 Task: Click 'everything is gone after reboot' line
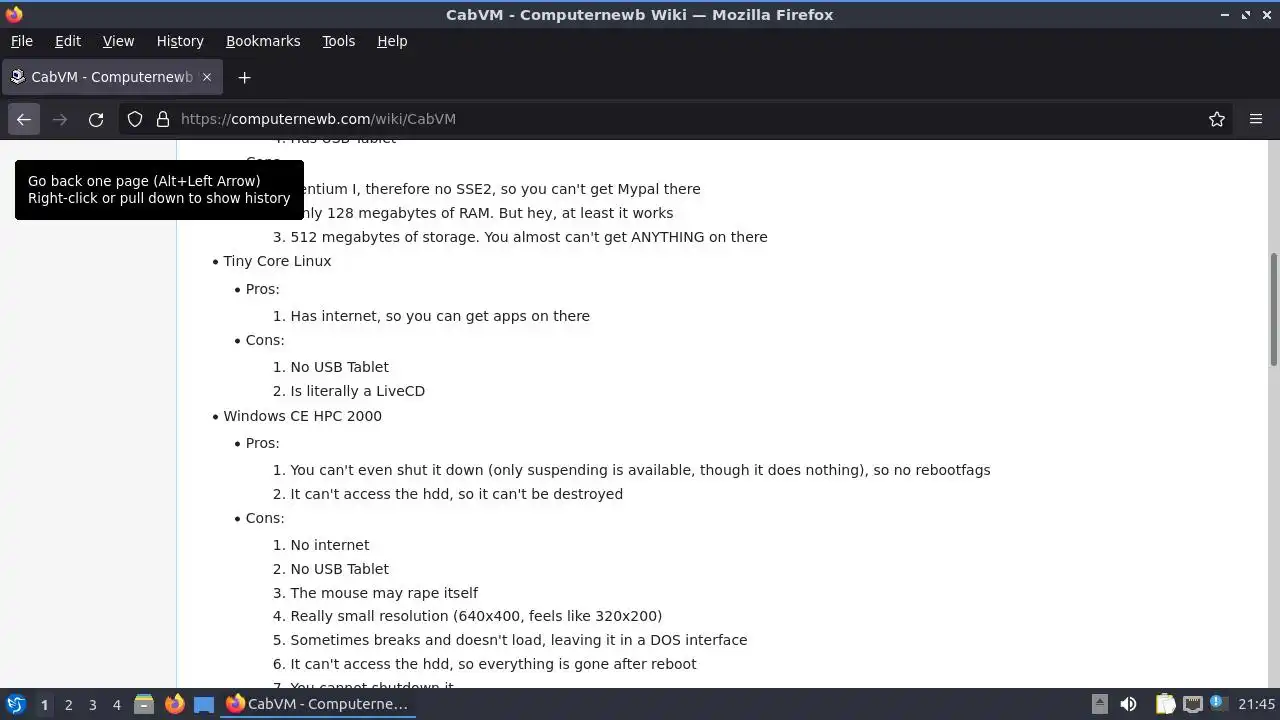coord(493,664)
